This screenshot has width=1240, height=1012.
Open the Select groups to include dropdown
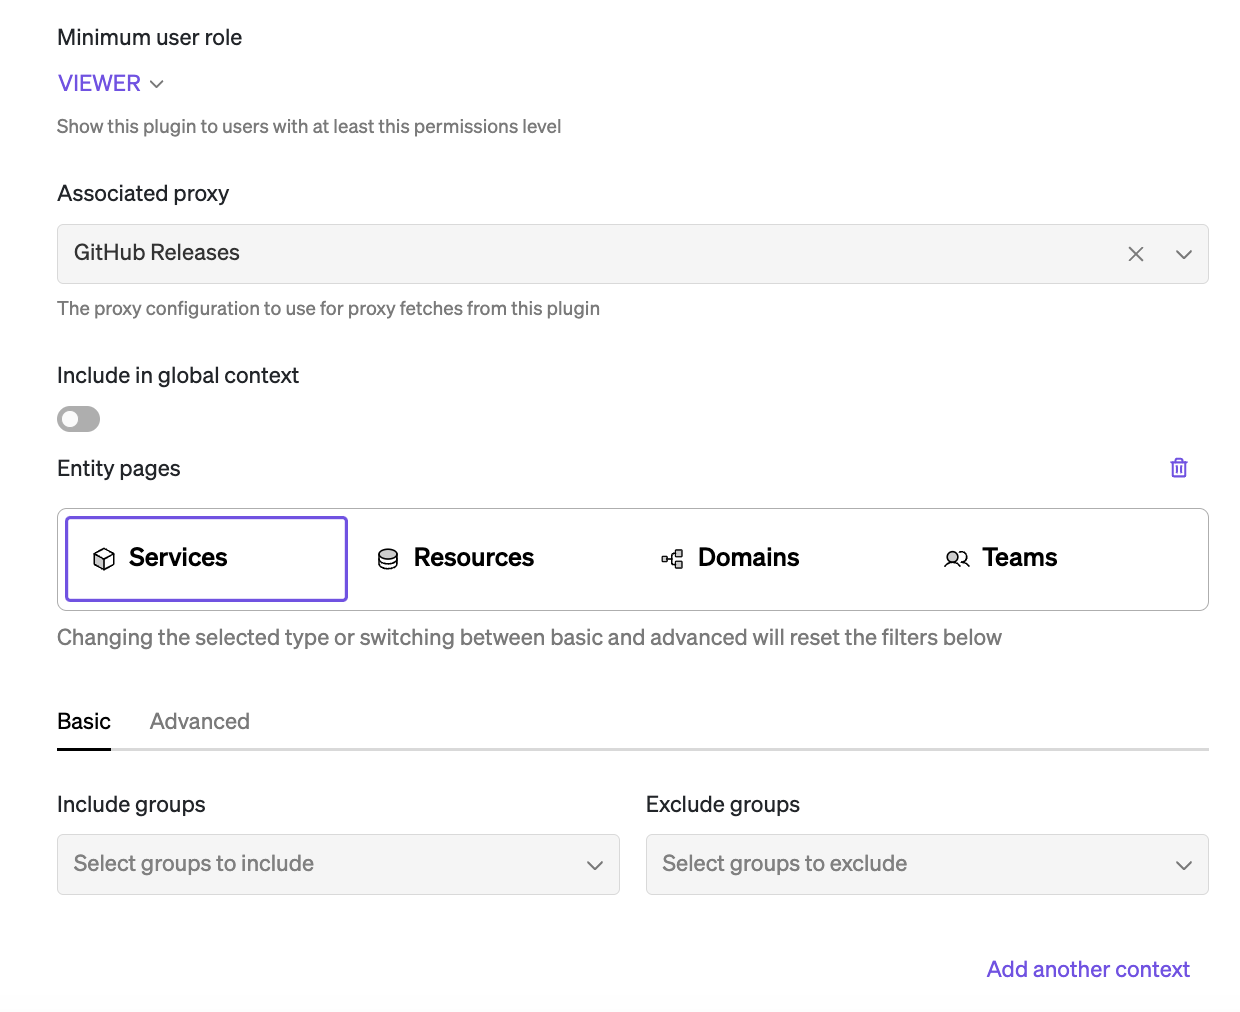coord(338,864)
